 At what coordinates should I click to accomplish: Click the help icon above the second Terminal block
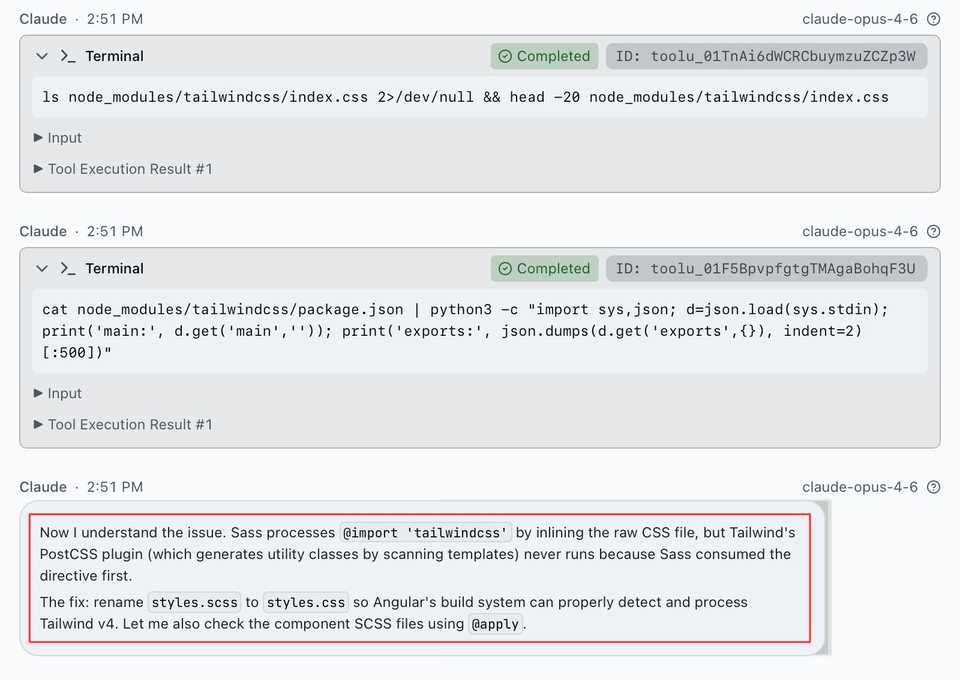pyautogui.click(x=933, y=231)
